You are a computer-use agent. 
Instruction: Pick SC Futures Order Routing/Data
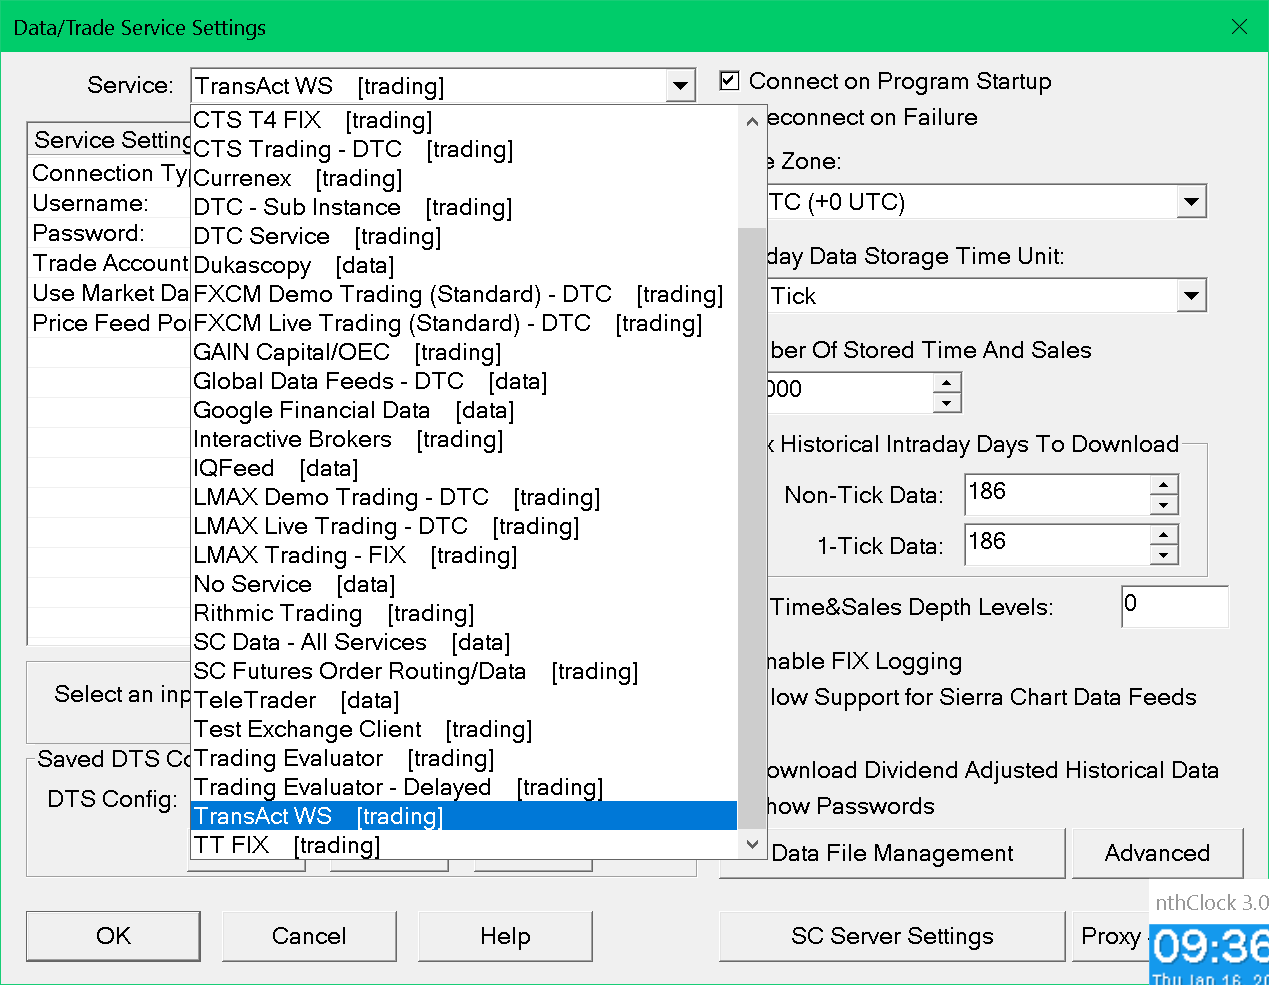click(x=464, y=671)
